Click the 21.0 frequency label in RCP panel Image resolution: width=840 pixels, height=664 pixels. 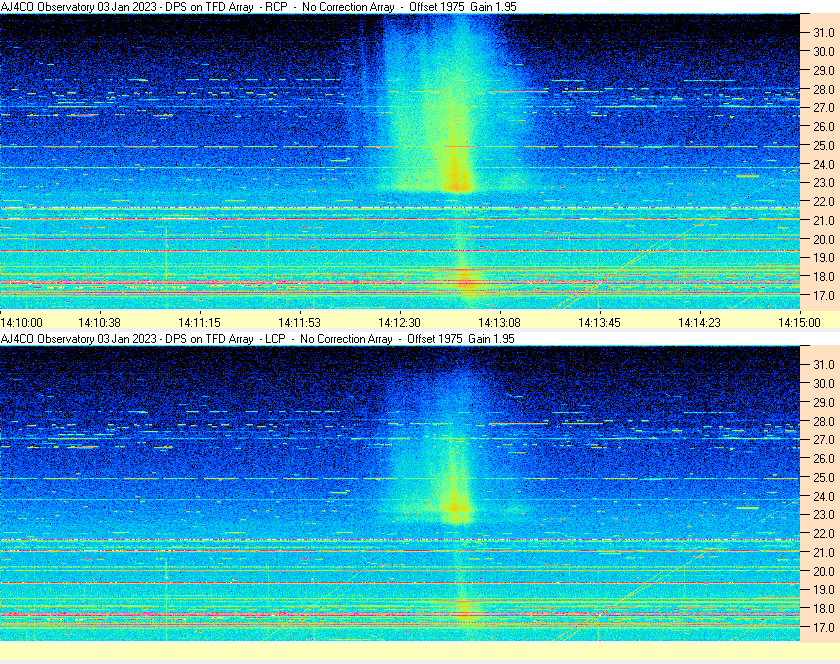(x=824, y=220)
